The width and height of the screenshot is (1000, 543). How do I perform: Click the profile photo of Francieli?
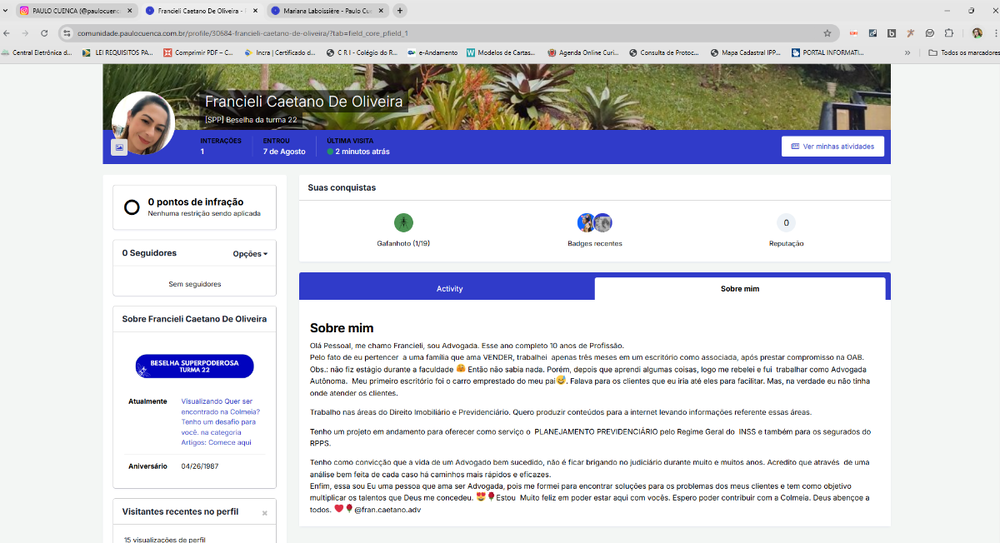(143, 123)
